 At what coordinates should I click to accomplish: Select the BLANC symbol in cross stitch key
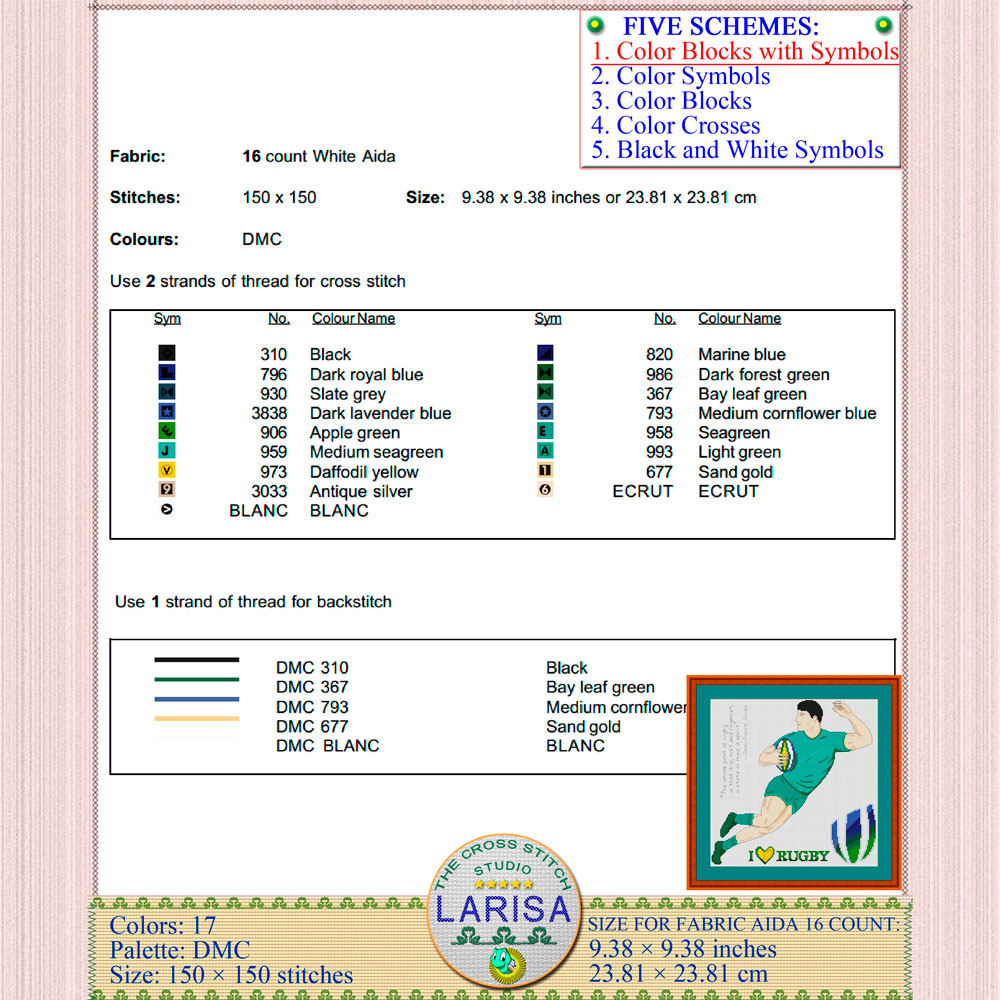(x=166, y=510)
